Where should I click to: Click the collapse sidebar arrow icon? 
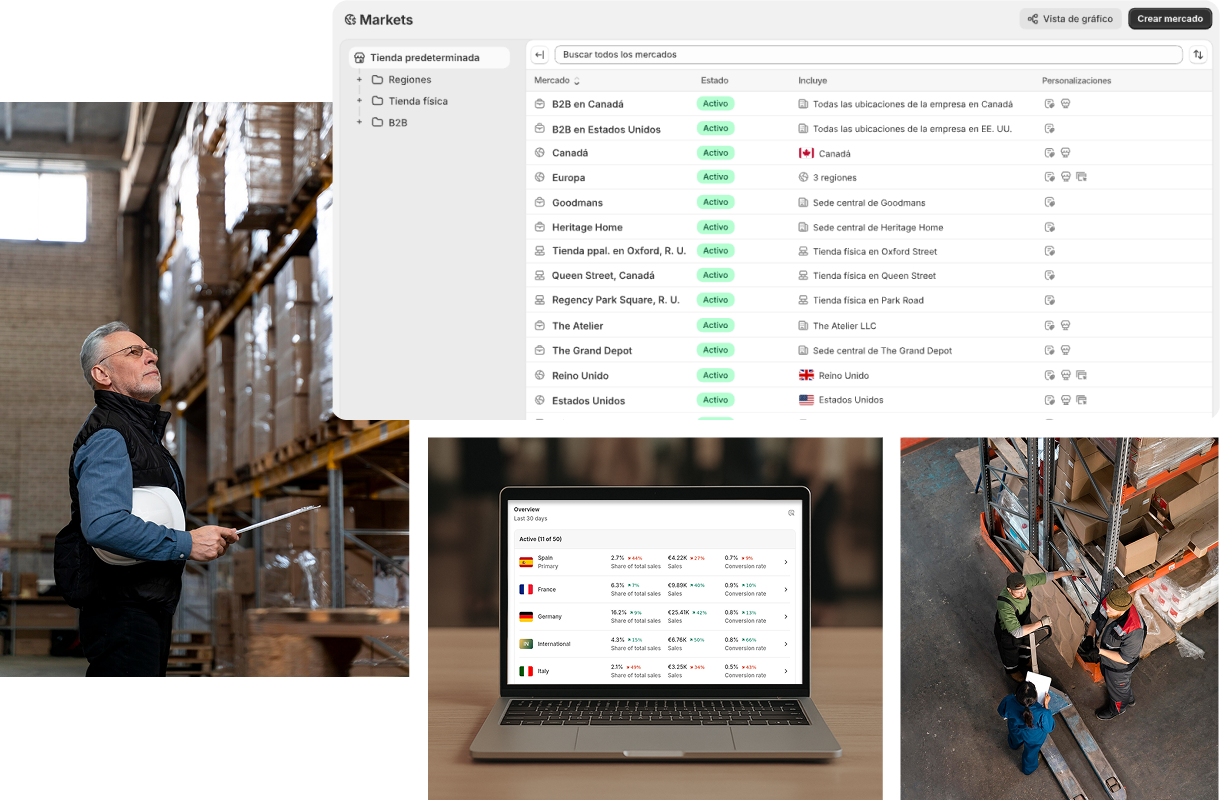pyautogui.click(x=540, y=55)
